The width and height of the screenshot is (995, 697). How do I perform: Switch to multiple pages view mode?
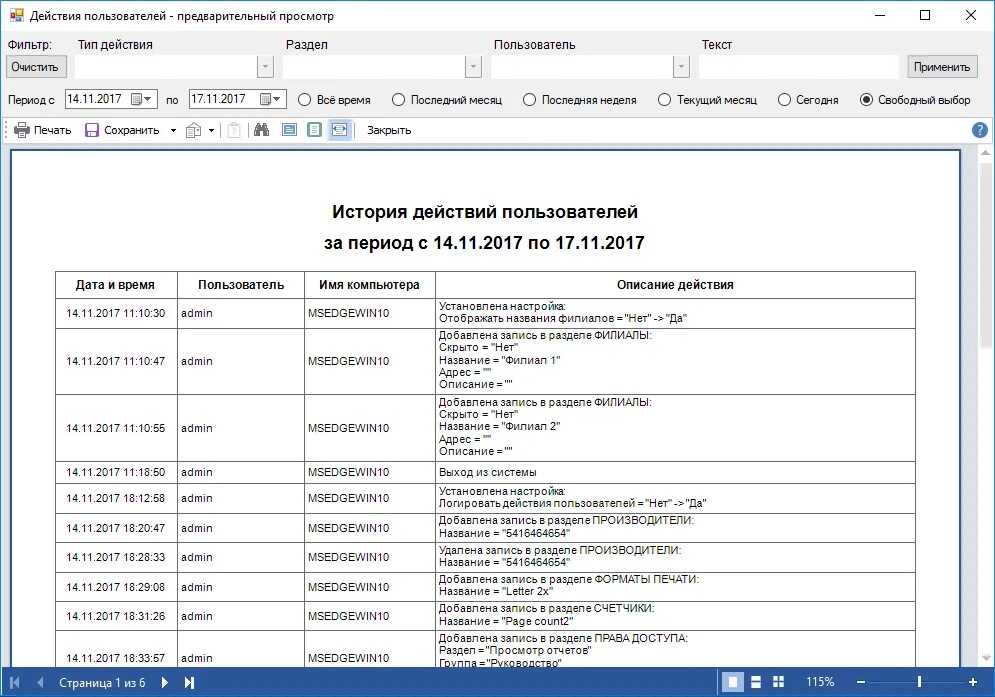point(779,682)
